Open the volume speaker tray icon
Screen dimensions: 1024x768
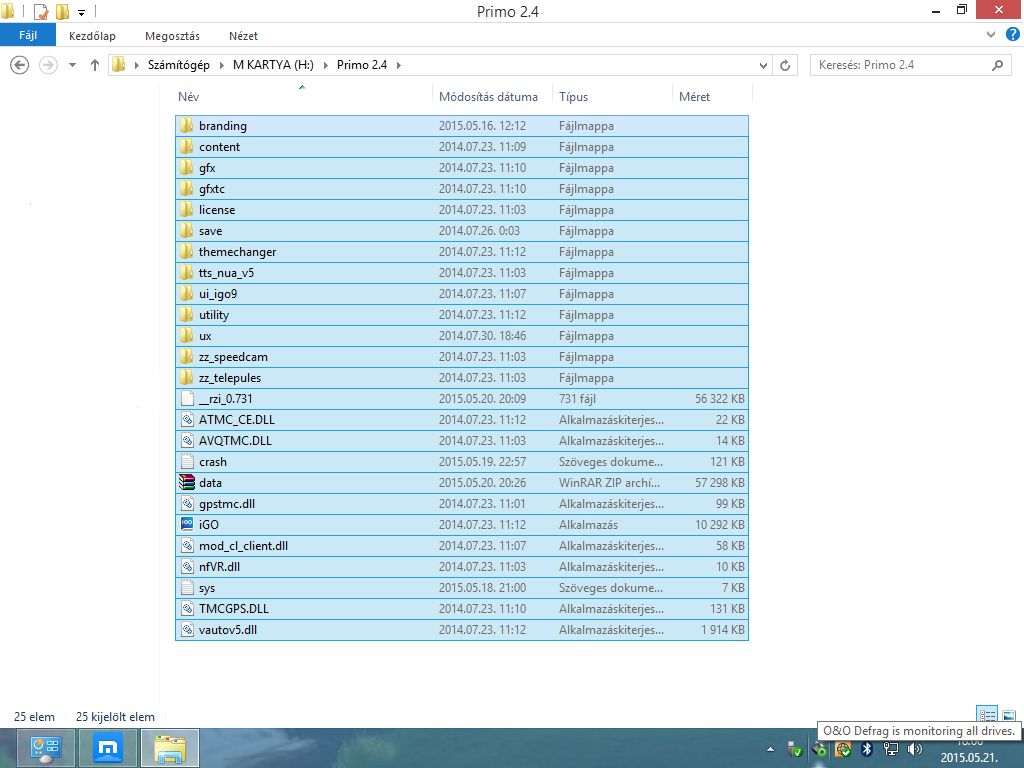pos(915,749)
